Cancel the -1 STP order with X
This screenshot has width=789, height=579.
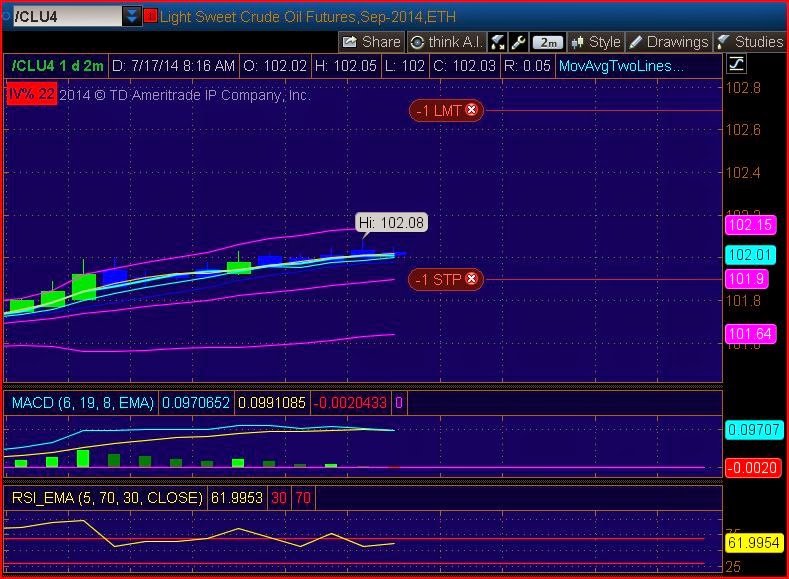point(471,279)
